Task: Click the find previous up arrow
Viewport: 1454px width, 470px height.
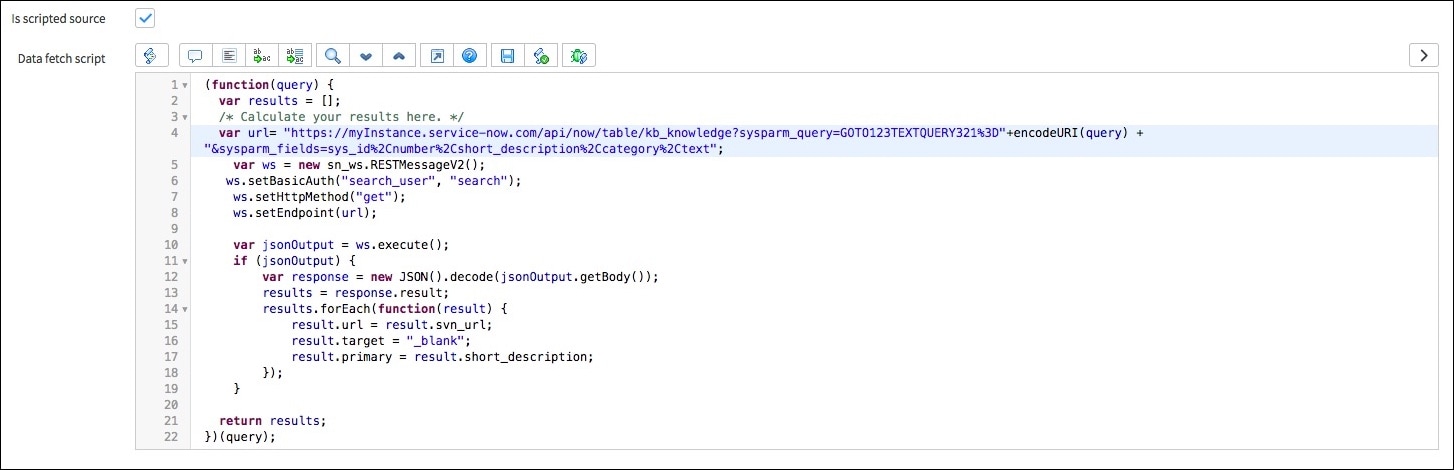Action: [399, 56]
